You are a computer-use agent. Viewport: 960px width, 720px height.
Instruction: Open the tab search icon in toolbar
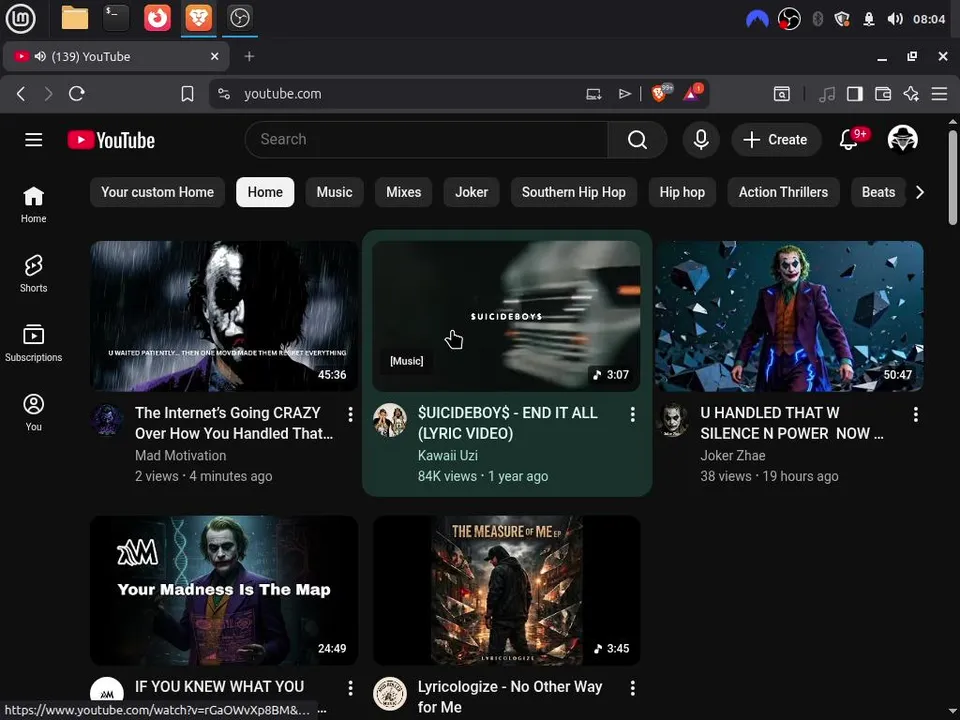click(782, 94)
